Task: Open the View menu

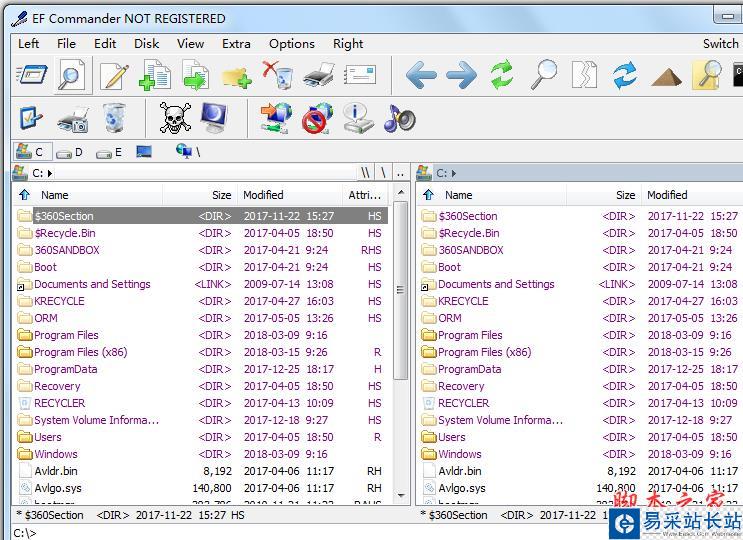Action: point(190,44)
